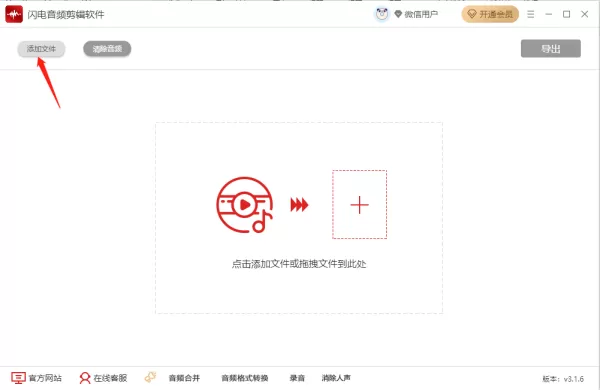Open the hamburger menu icon

530,15
